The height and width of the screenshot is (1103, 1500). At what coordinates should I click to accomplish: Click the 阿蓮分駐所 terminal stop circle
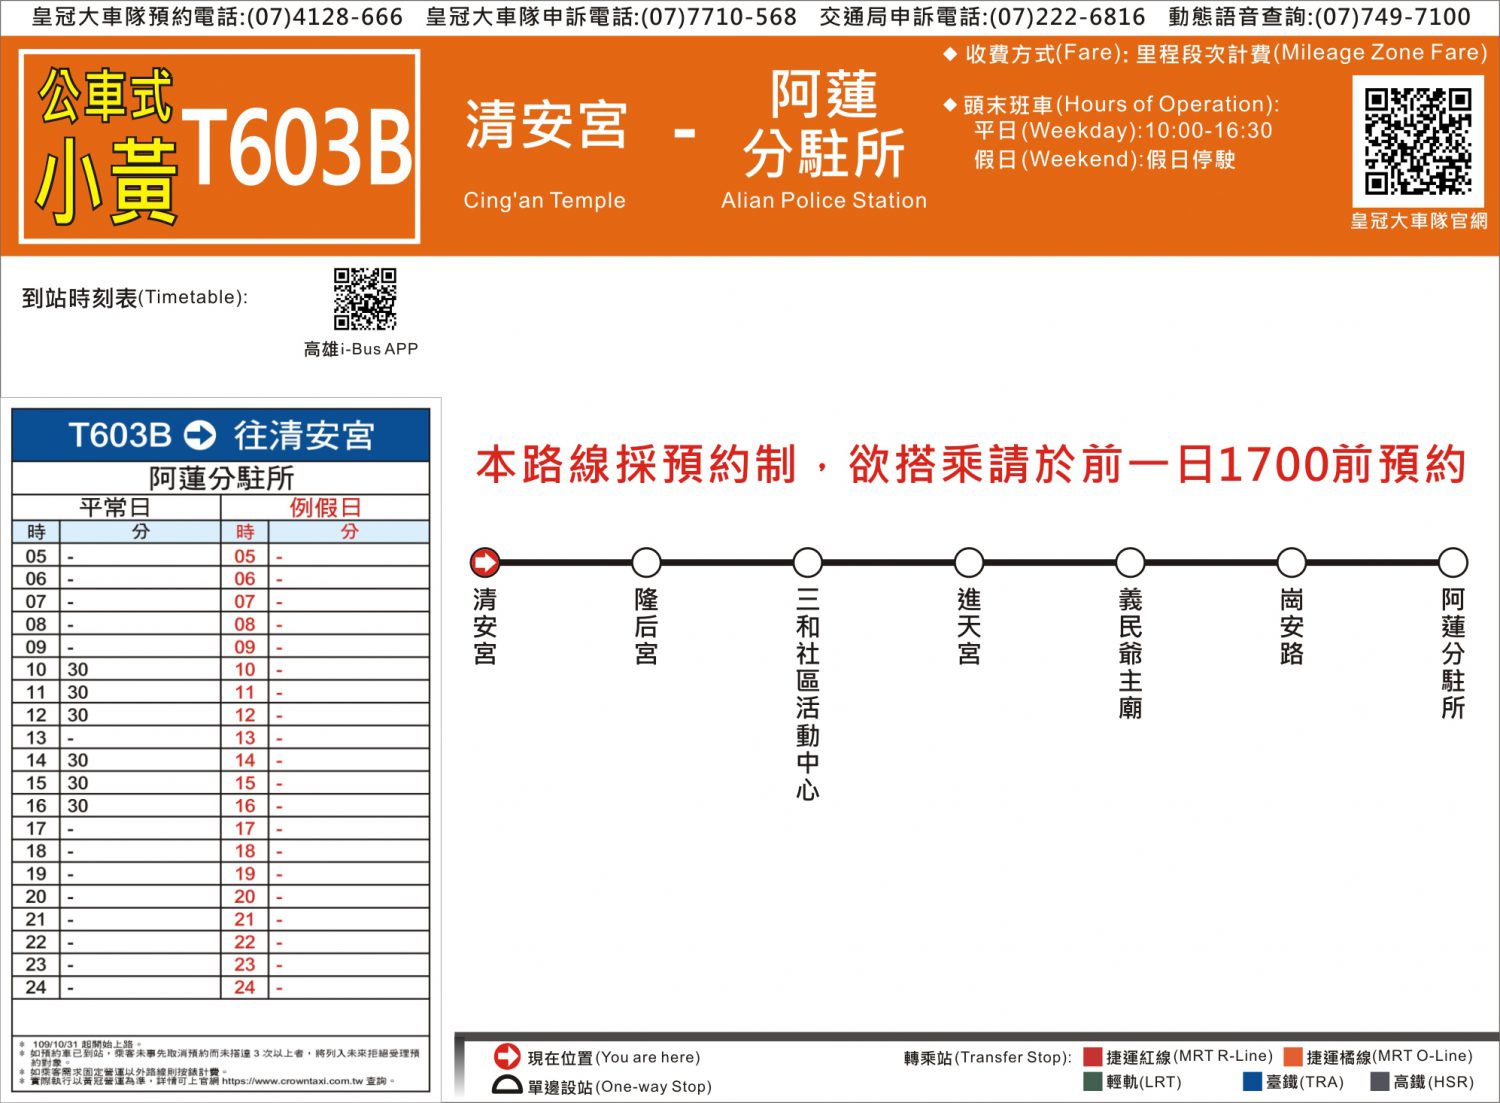[x=1452, y=563]
